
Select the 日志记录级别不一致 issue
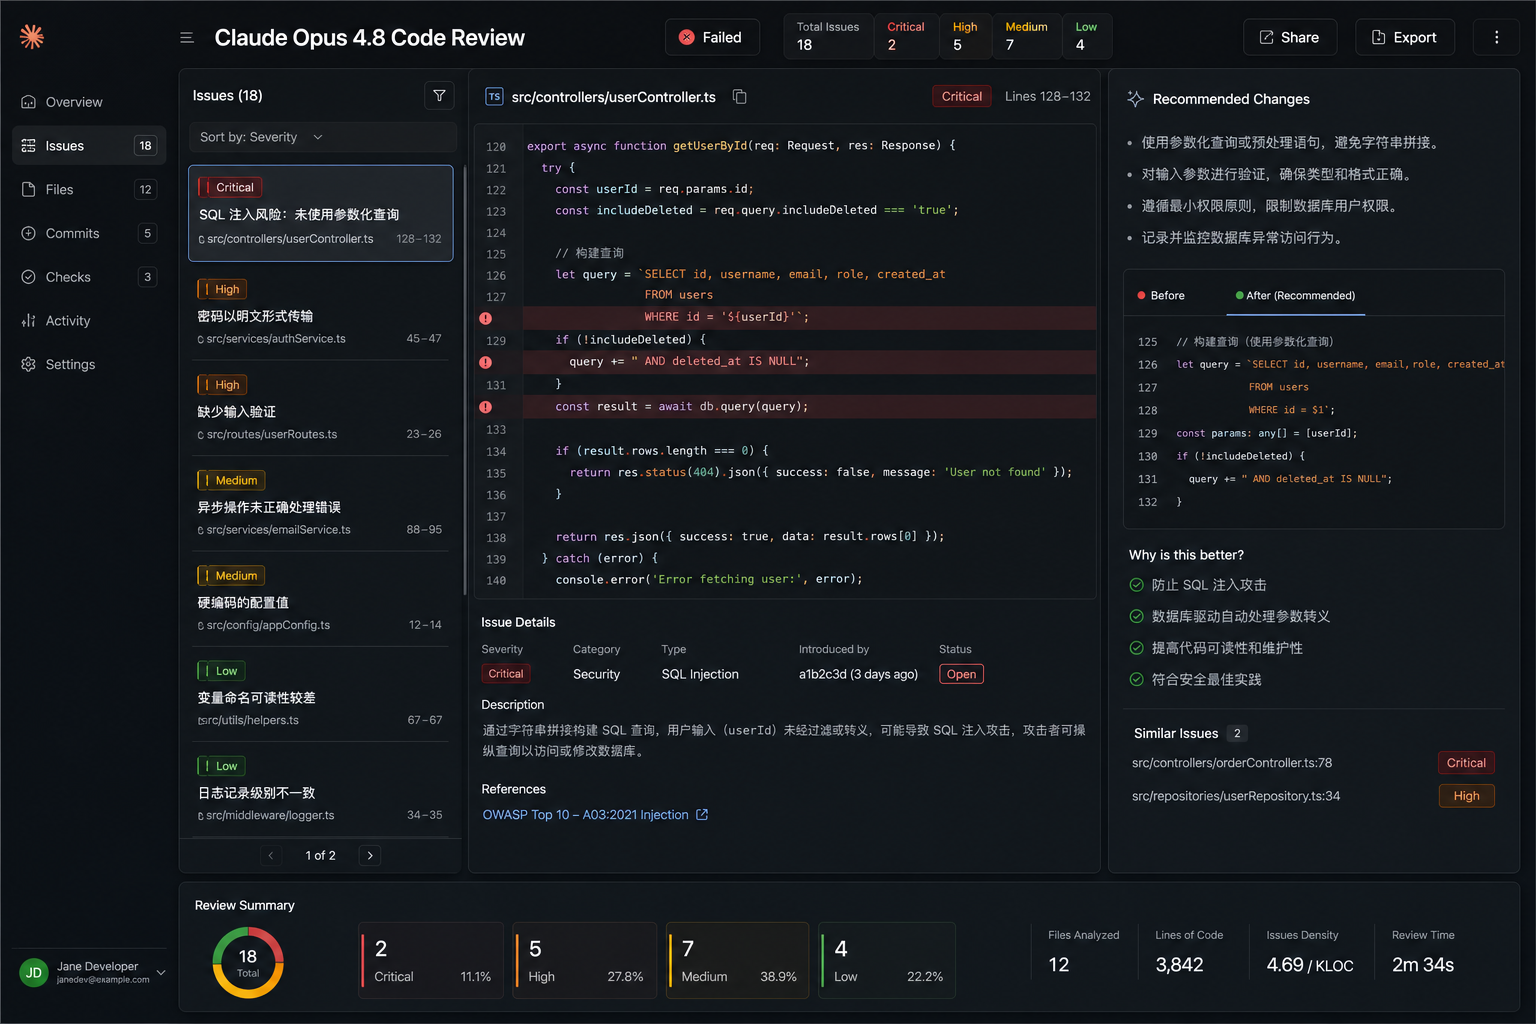(x=320, y=790)
